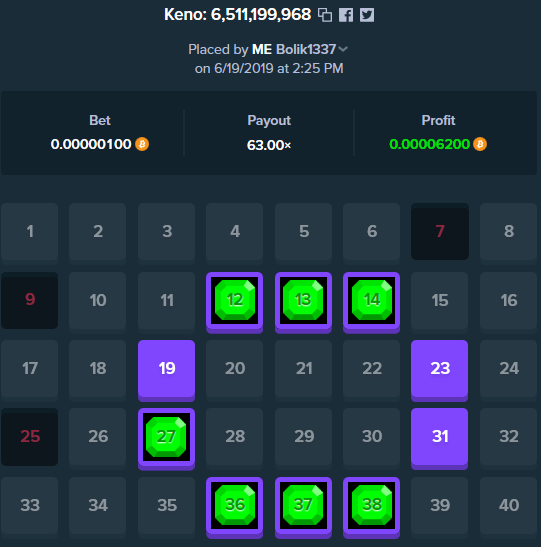Click the green gem on tile 14
The width and height of the screenshot is (541, 547).
click(371, 300)
